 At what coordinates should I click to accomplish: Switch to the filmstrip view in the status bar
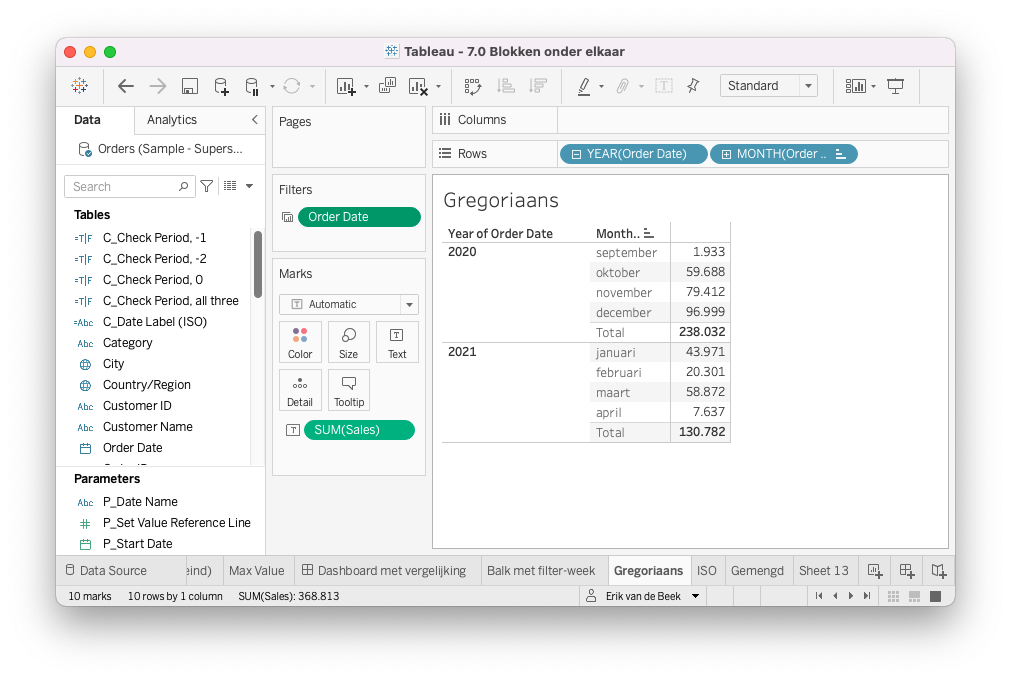tap(915, 596)
